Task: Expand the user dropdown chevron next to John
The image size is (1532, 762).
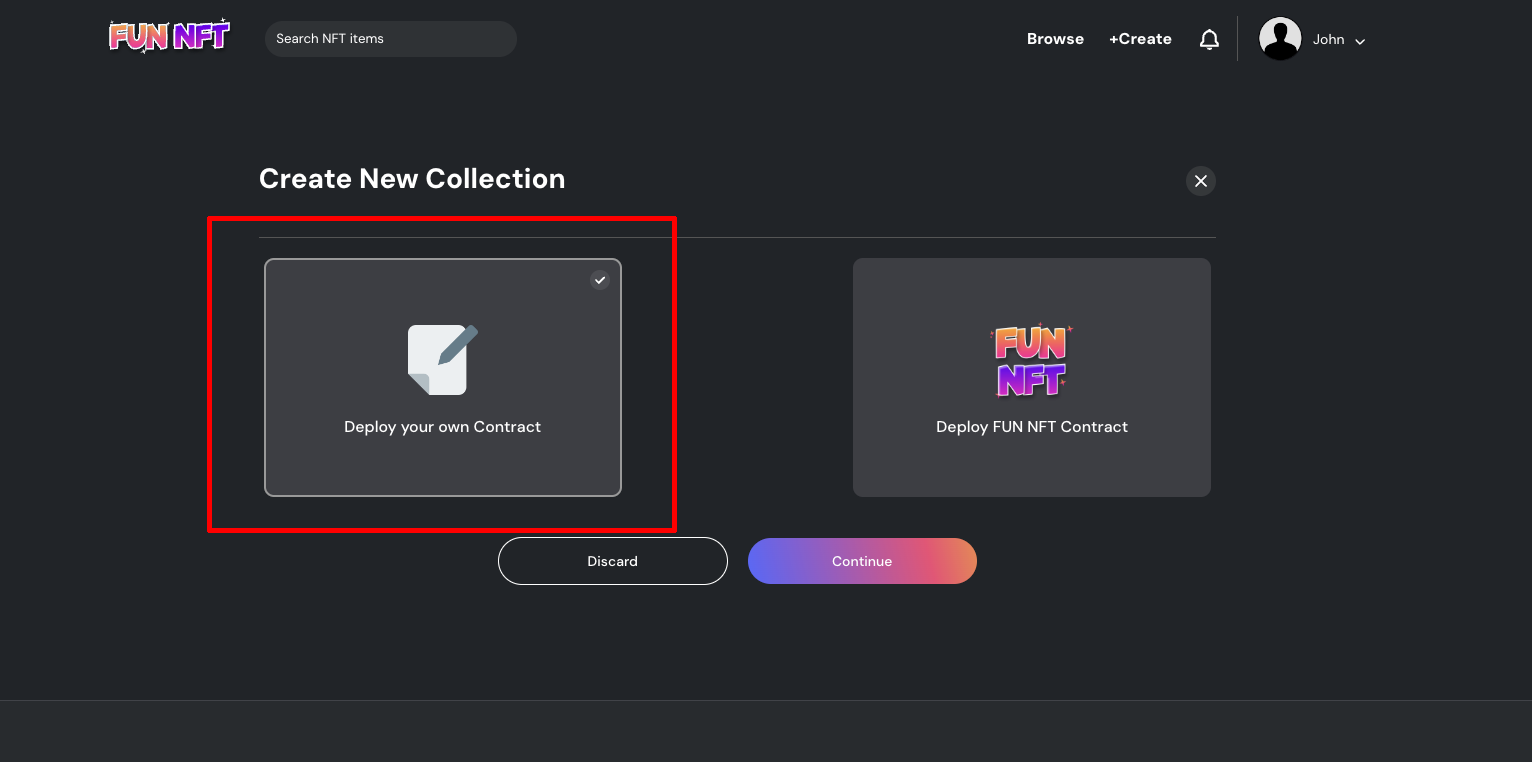Action: click(x=1360, y=41)
